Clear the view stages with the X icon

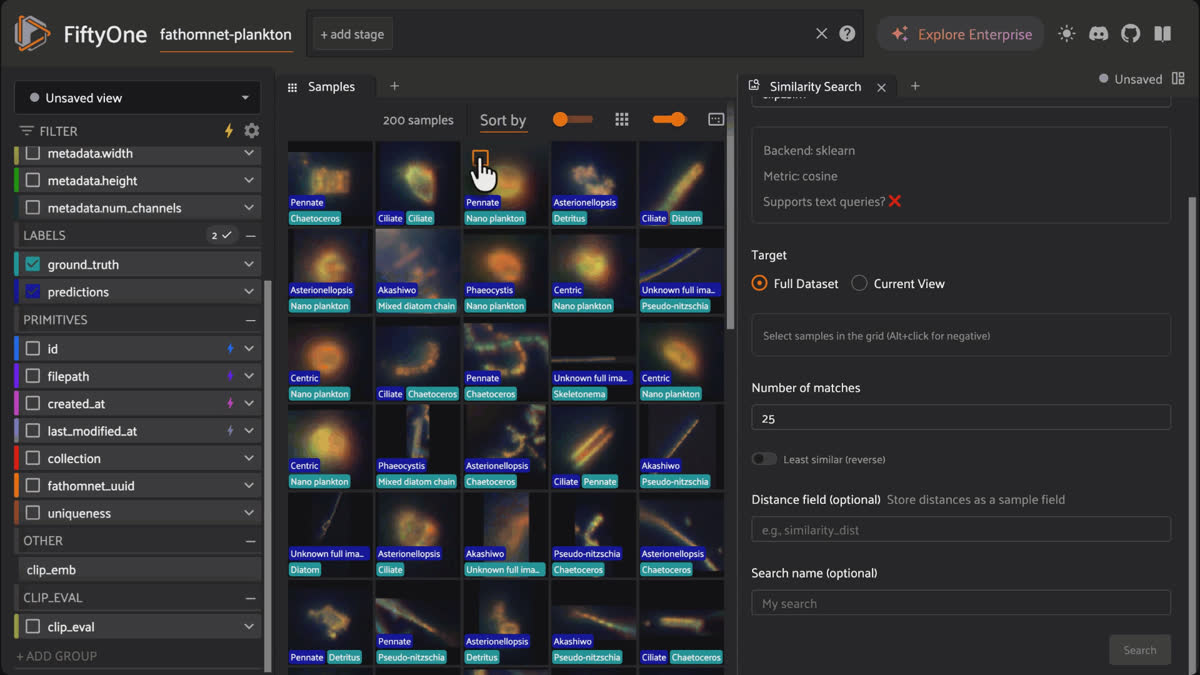coord(821,34)
